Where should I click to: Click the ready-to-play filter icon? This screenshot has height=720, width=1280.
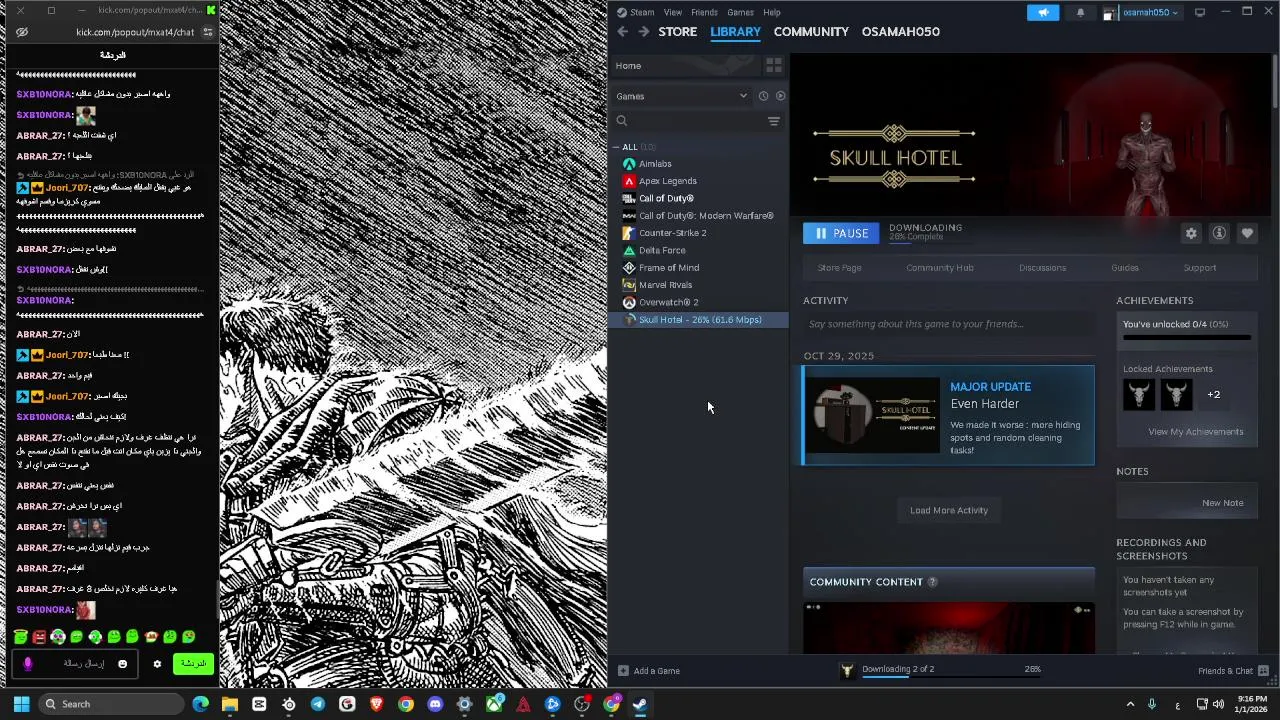(781, 96)
